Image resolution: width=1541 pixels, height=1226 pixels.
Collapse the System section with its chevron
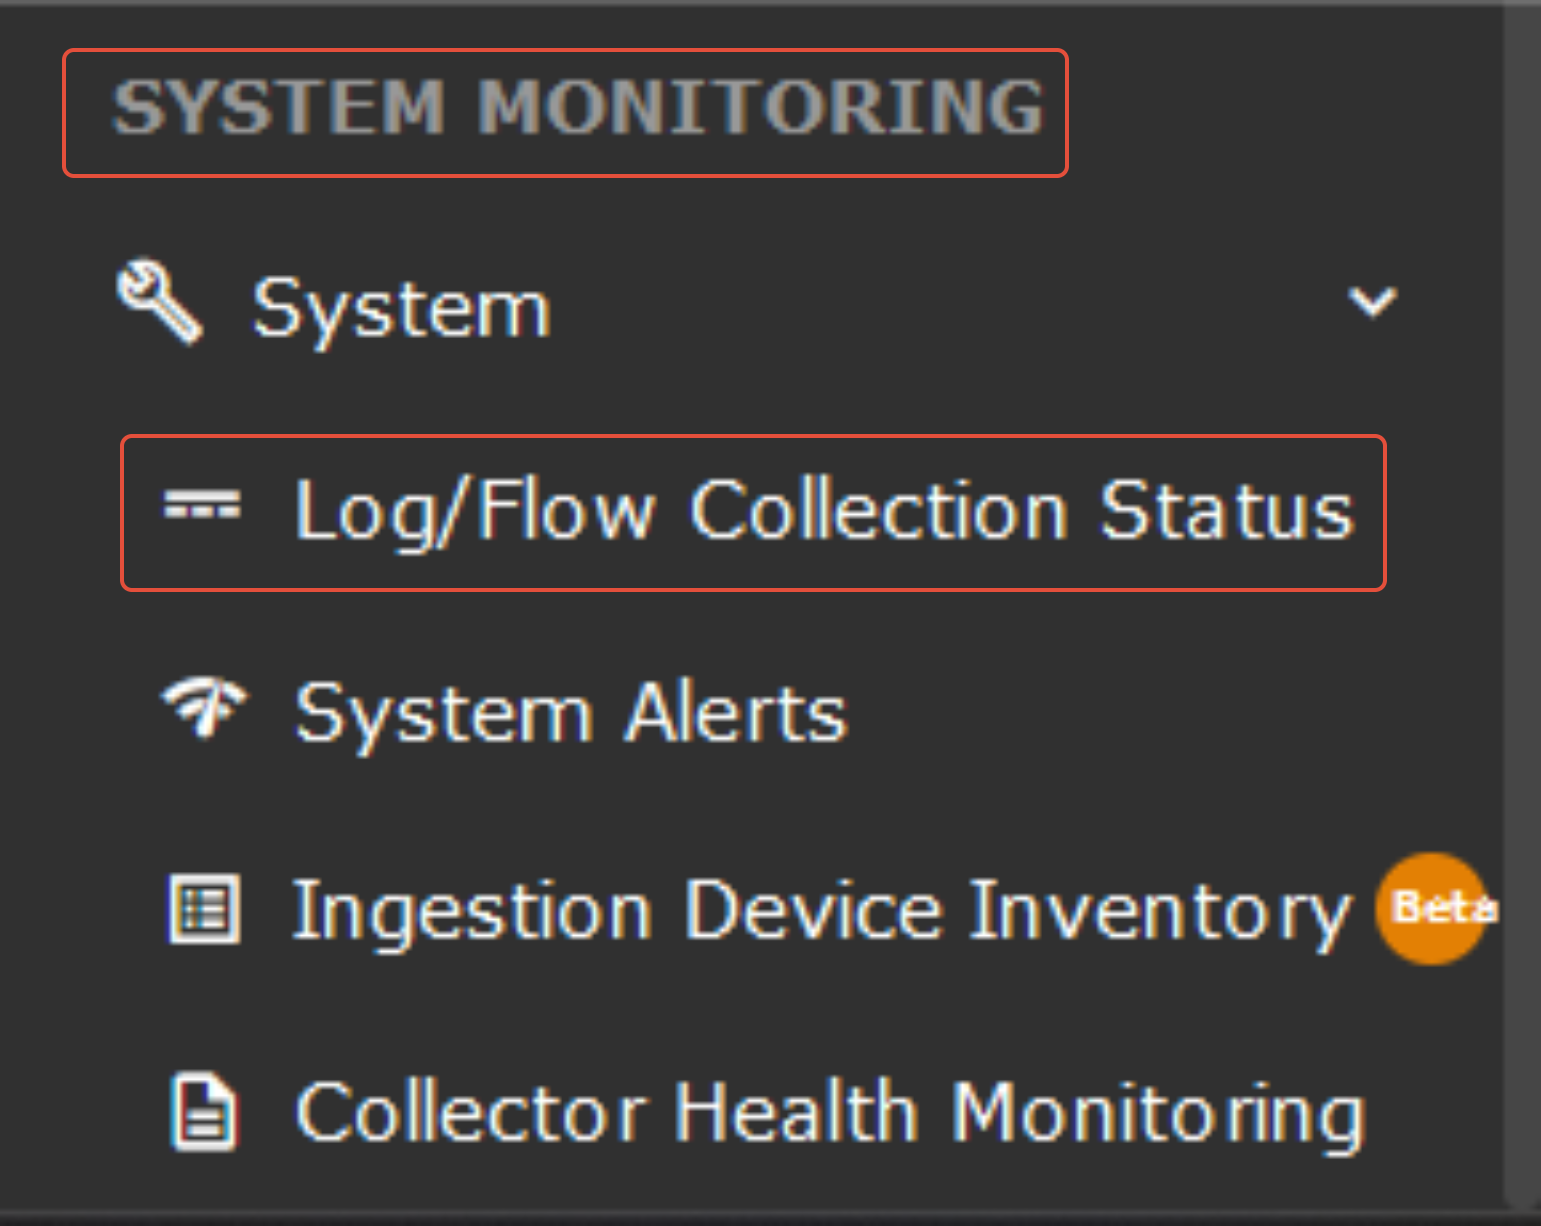(x=1372, y=301)
